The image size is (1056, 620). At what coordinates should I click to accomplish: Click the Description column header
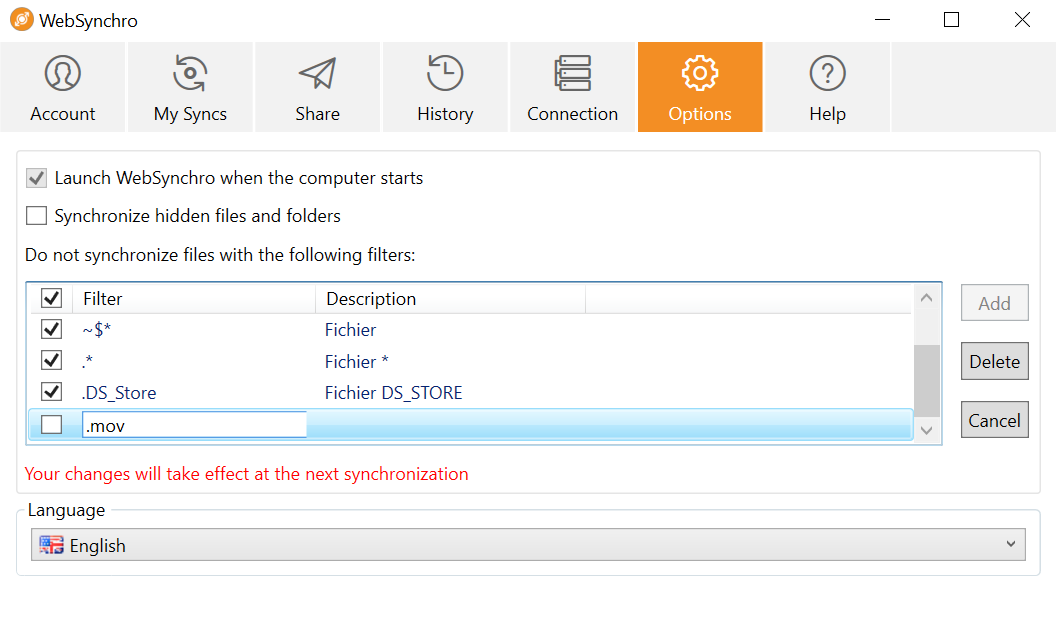451,299
